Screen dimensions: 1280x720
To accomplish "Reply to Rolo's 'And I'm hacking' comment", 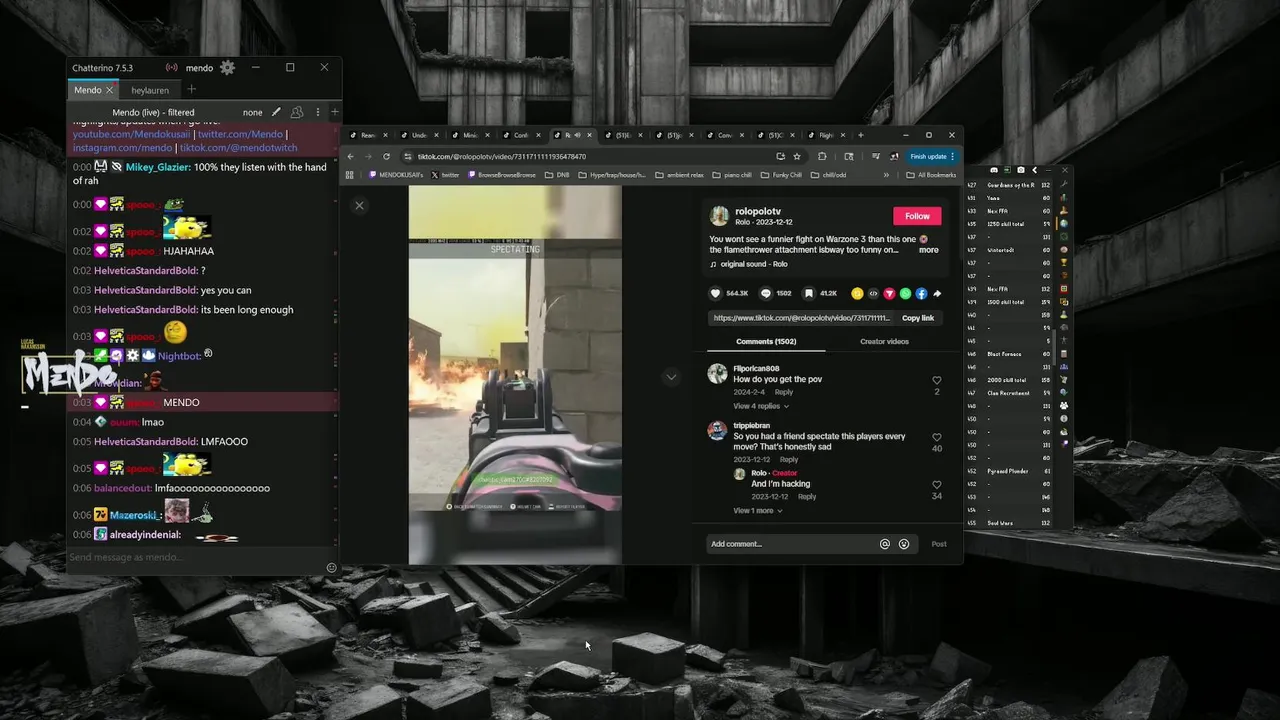I will 807,496.
